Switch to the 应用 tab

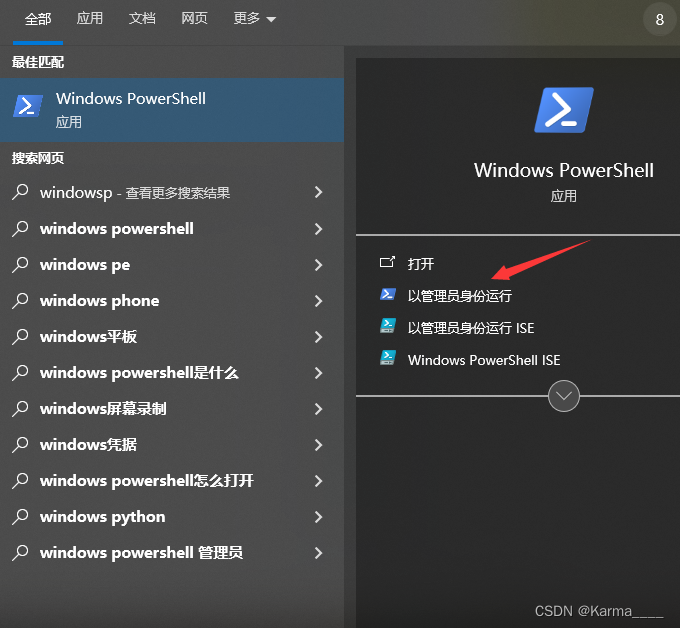click(x=90, y=19)
